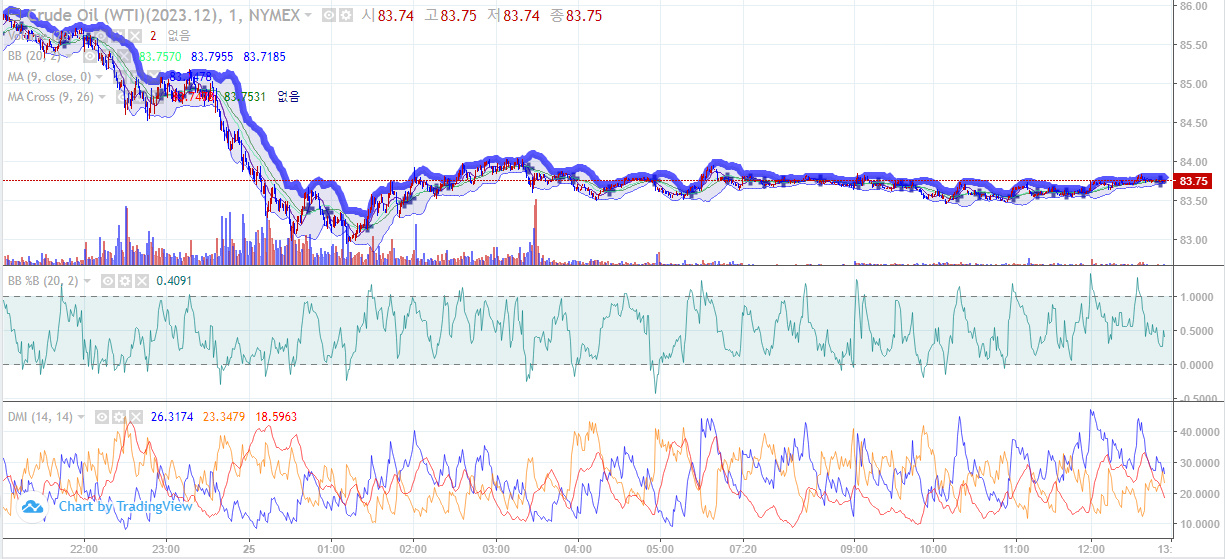Expand the MA (9, close, 0) dropdown arrow
Image resolution: width=1225 pixels, height=559 pixels.
coord(100,77)
